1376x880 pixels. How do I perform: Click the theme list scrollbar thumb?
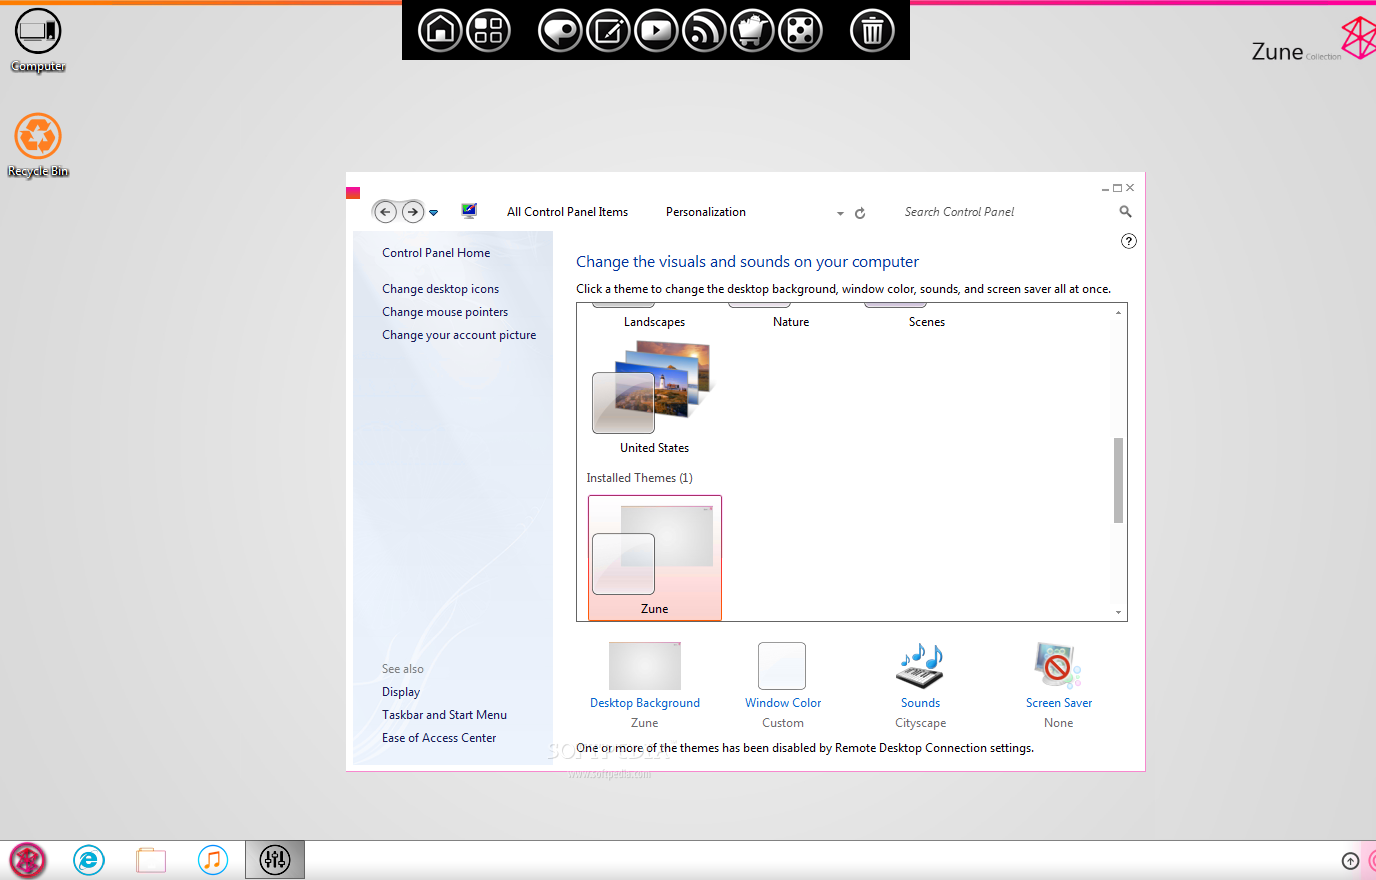(1118, 480)
